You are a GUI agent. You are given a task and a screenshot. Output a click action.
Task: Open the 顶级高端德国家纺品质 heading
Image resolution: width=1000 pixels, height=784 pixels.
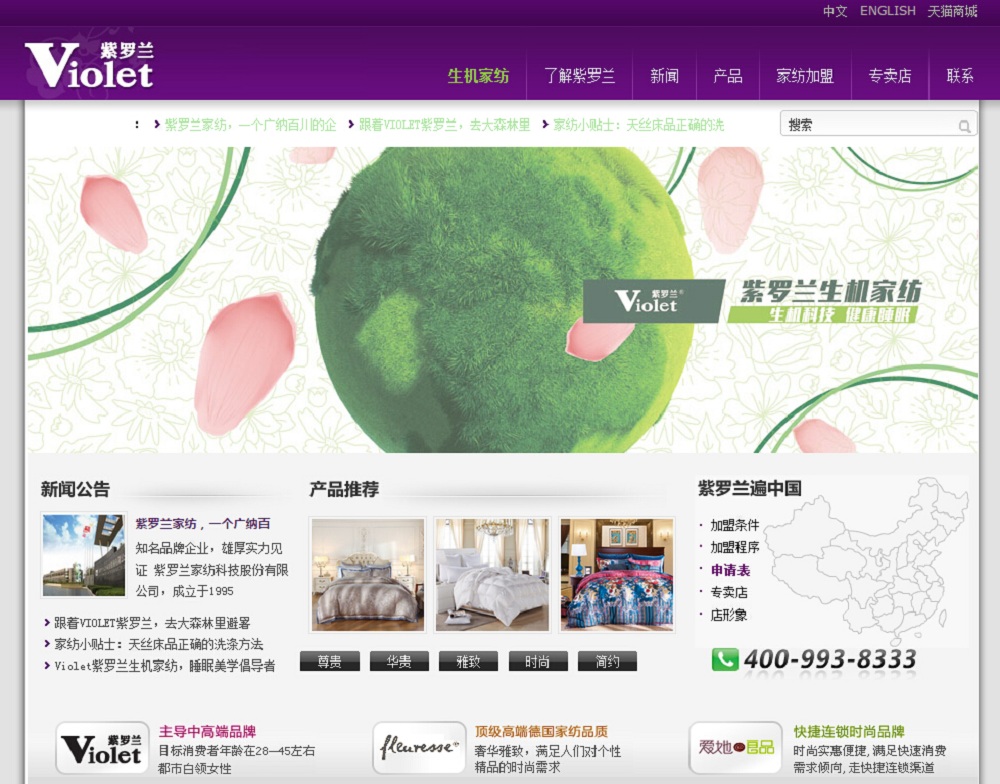(541, 732)
